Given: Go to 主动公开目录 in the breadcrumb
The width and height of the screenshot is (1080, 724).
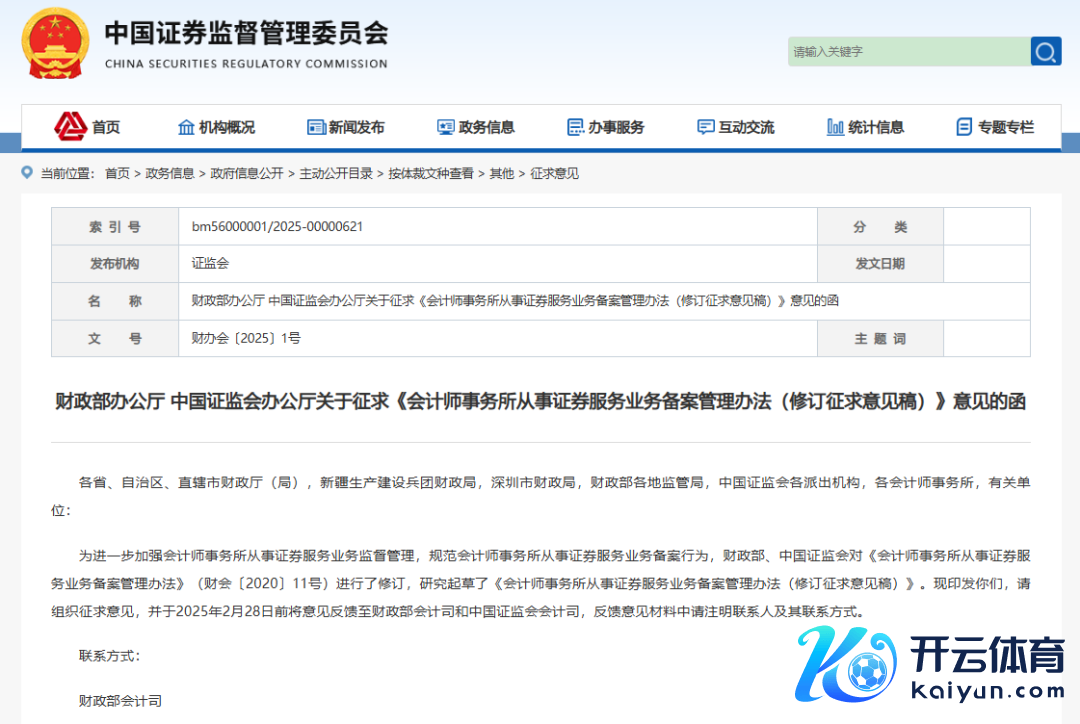Looking at the screenshot, I should pos(336,173).
